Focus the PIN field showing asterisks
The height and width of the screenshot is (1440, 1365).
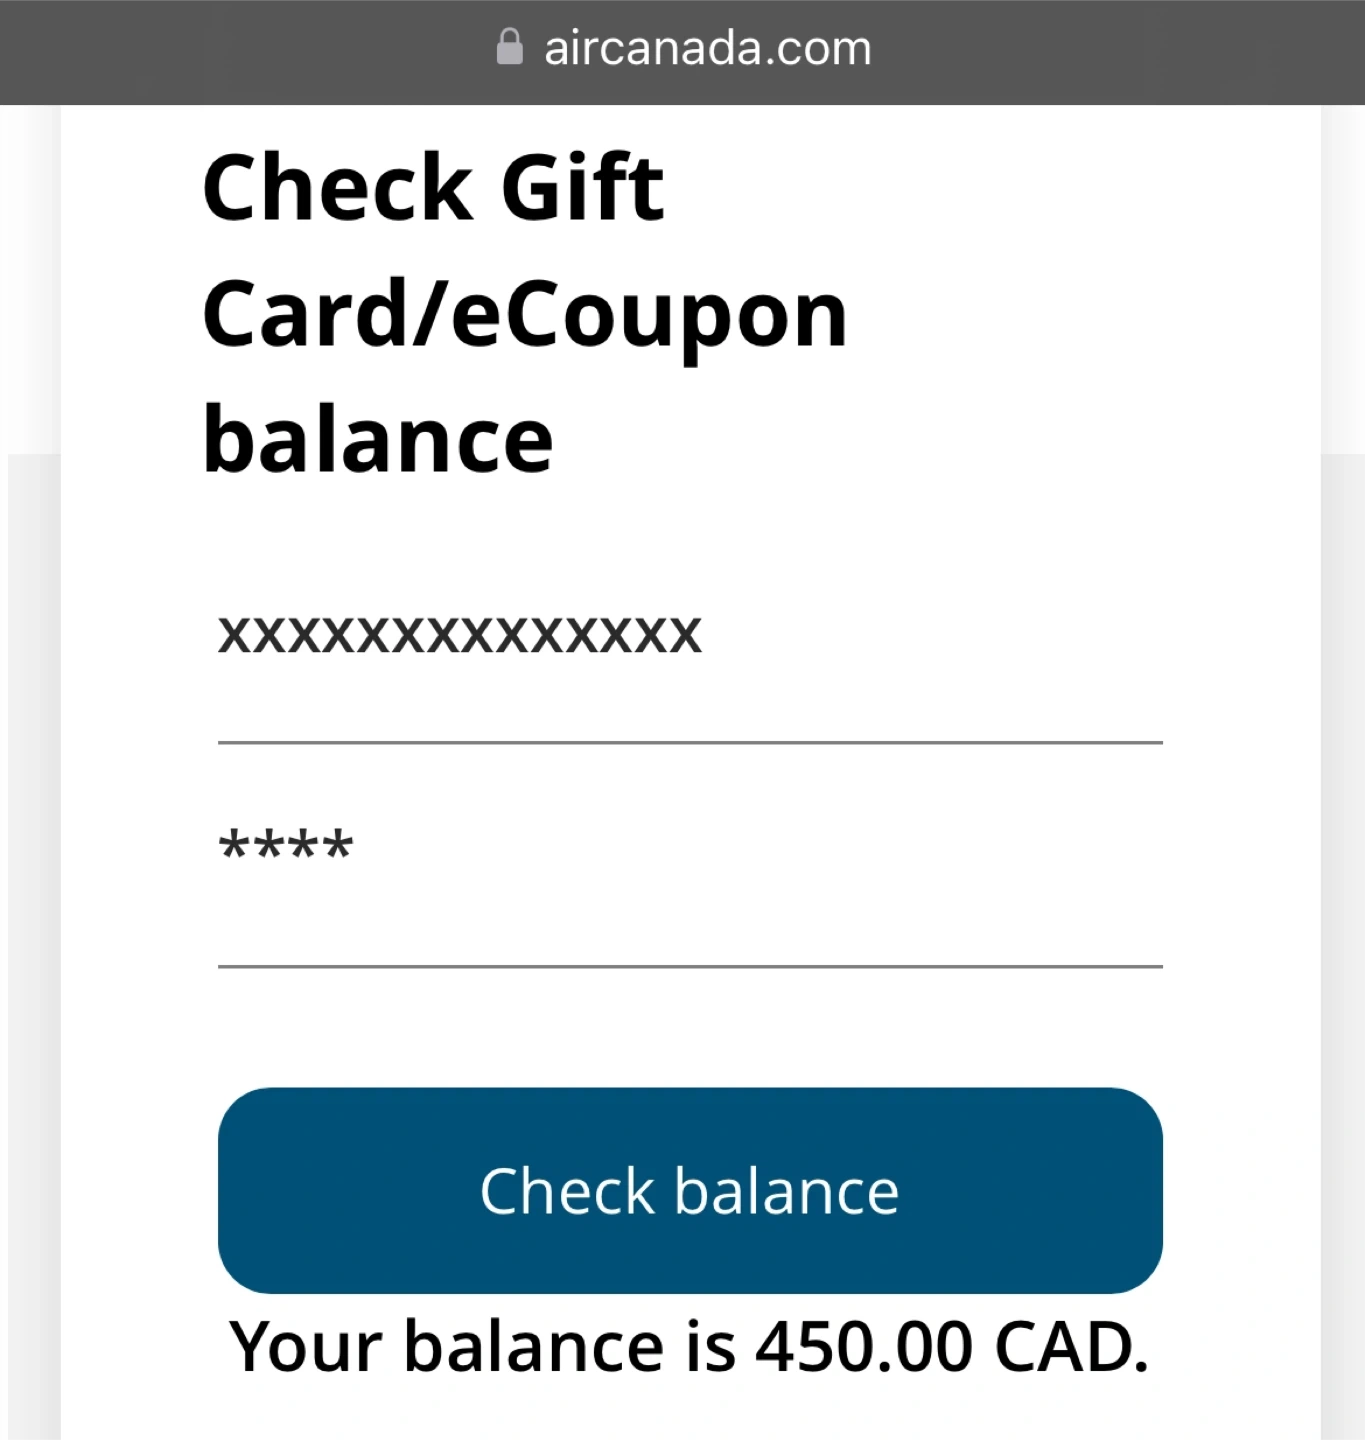pos(286,846)
